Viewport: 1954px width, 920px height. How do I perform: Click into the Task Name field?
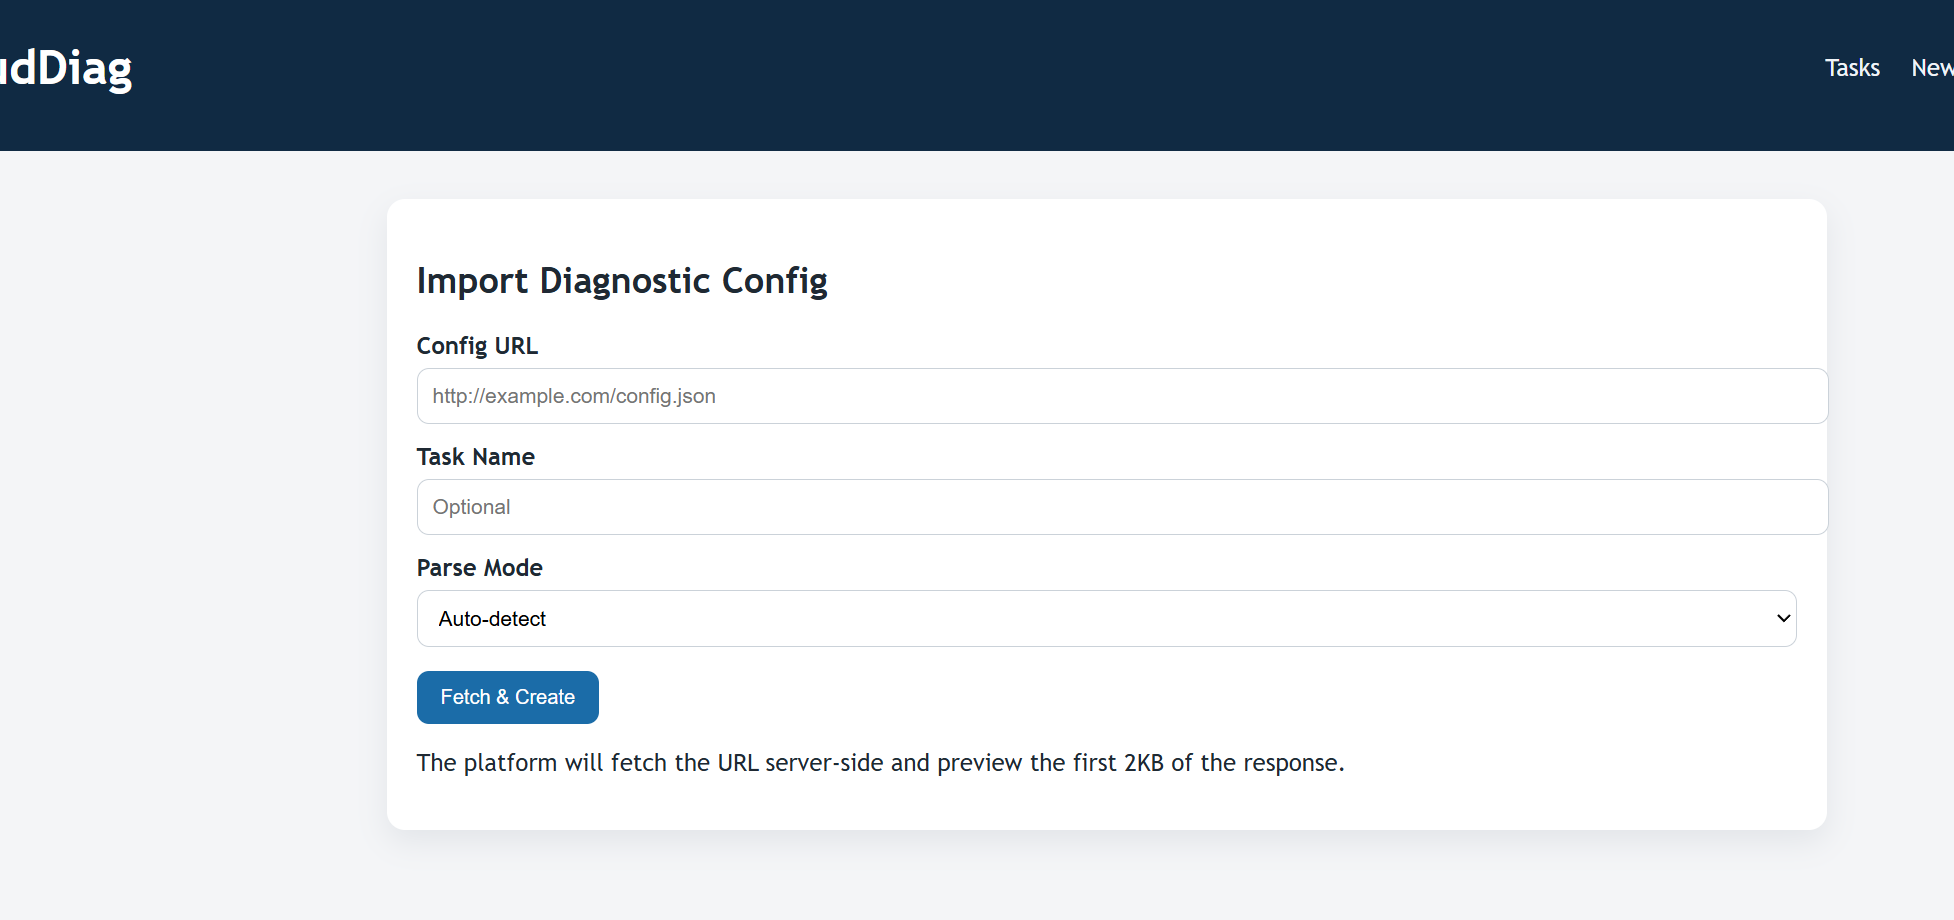(1121, 507)
